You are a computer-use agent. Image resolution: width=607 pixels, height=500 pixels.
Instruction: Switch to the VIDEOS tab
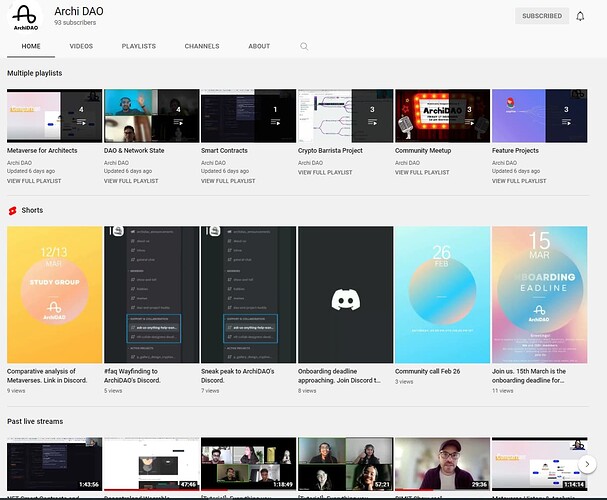pyautogui.click(x=81, y=46)
